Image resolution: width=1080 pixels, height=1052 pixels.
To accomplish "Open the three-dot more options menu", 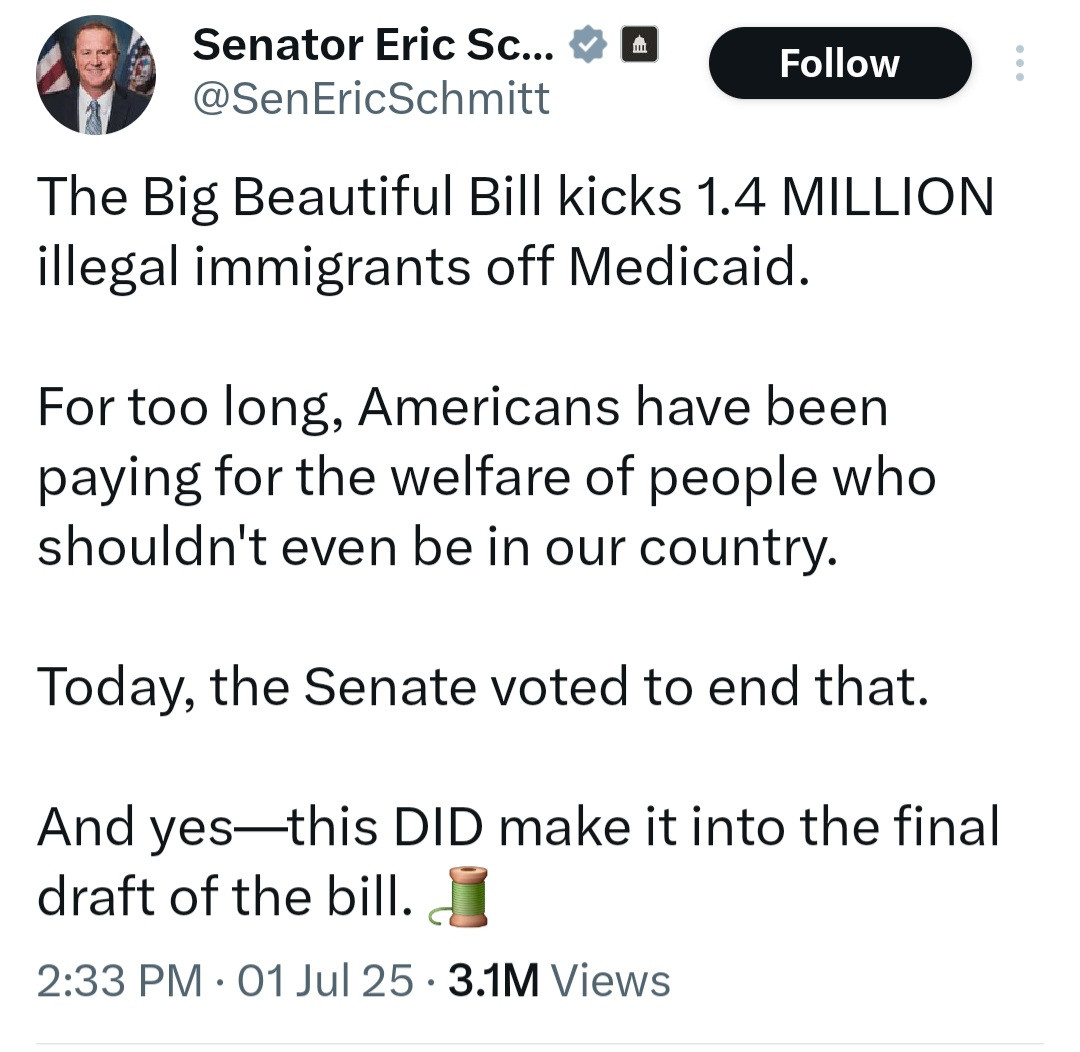I will [x=1020, y=63].
